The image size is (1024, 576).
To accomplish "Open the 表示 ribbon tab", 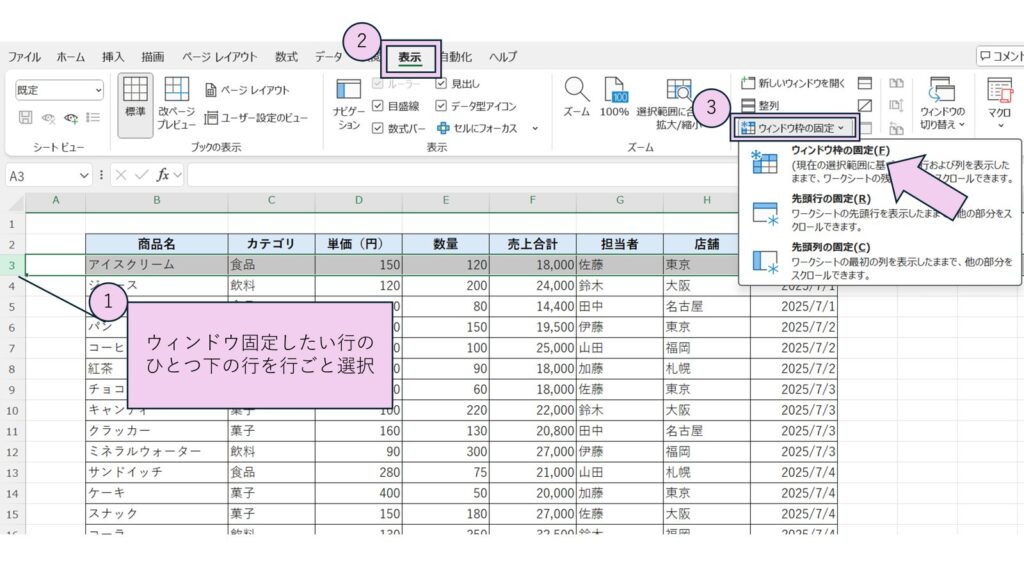I will click(409, 57).
